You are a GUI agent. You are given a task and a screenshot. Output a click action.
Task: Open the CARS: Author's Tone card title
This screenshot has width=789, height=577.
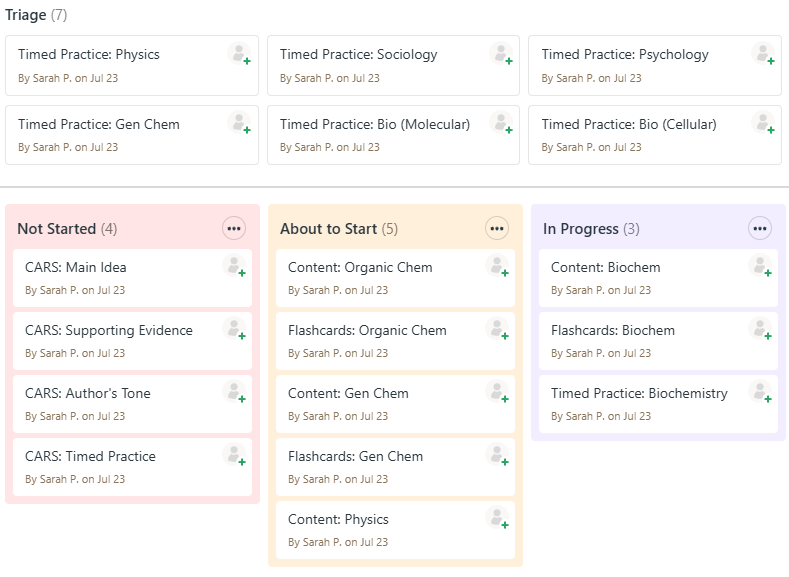pyautogui.click(x=88, y=393)
